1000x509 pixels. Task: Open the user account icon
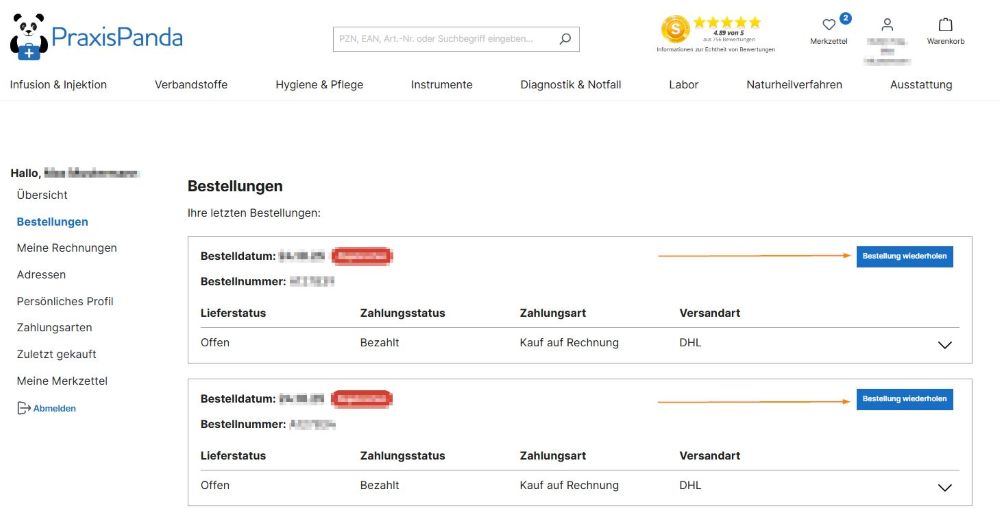coord(886,25)
